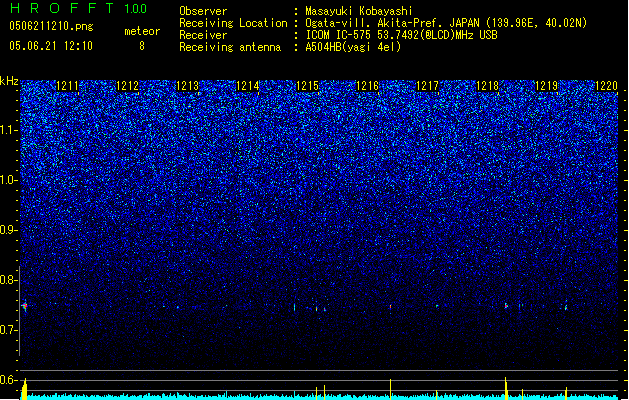Click the meteor echo just after 1216
Screen dimensions: 629x400
(390, 307)
